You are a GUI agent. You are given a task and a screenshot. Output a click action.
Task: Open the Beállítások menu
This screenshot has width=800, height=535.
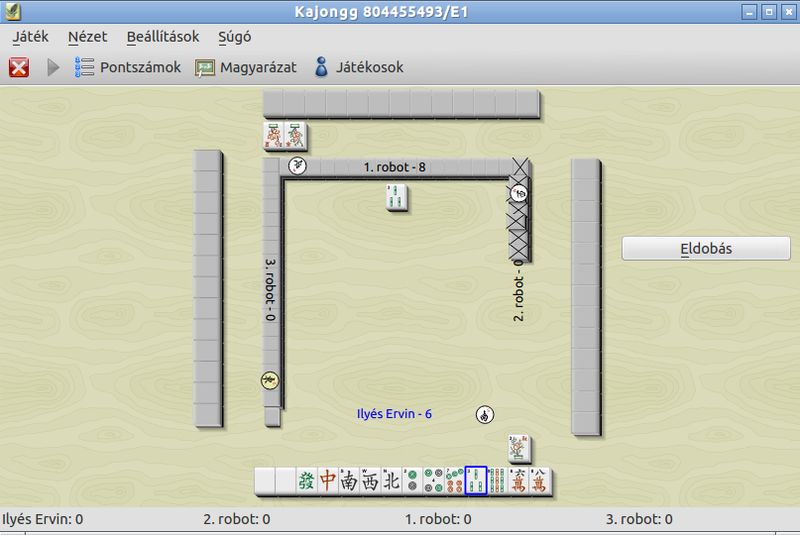tap(163, 37)
